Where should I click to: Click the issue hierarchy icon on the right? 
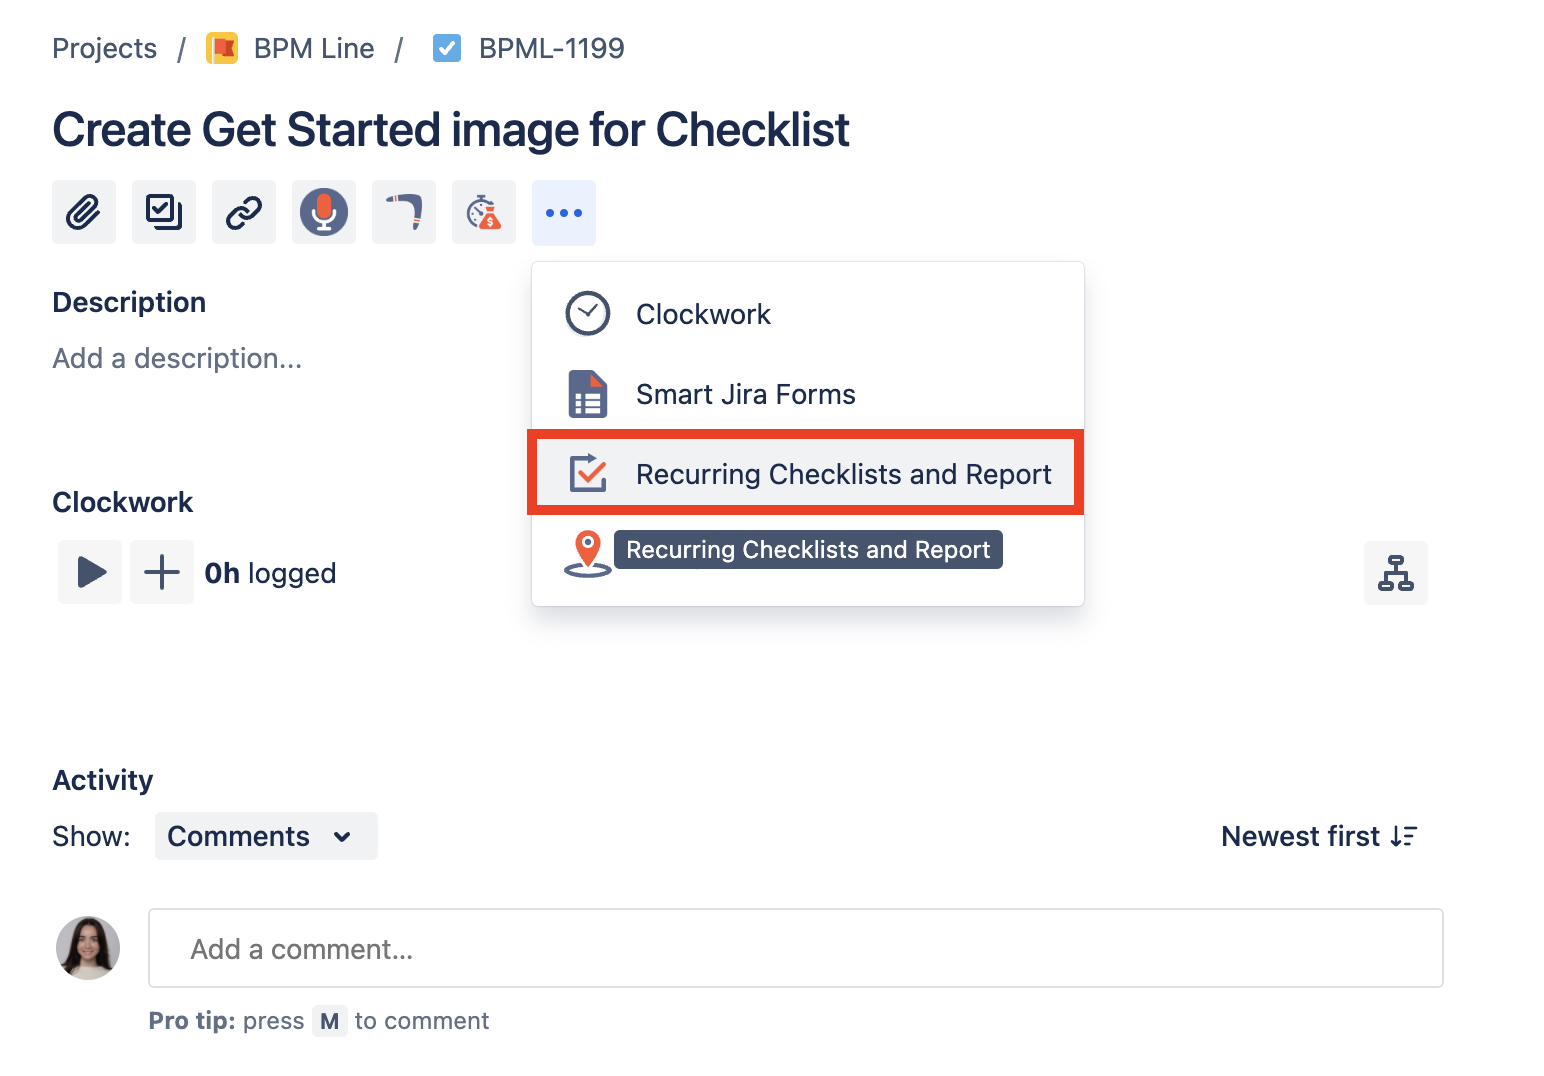pyautogui.click(x=1396, y=572)
